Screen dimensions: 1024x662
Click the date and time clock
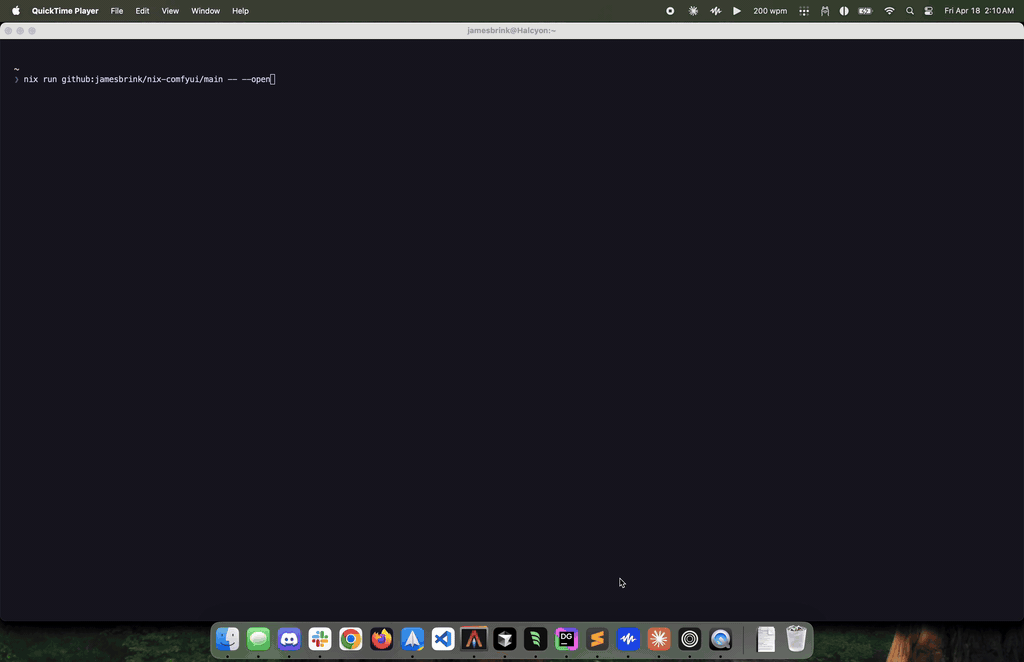click(979, 11)
